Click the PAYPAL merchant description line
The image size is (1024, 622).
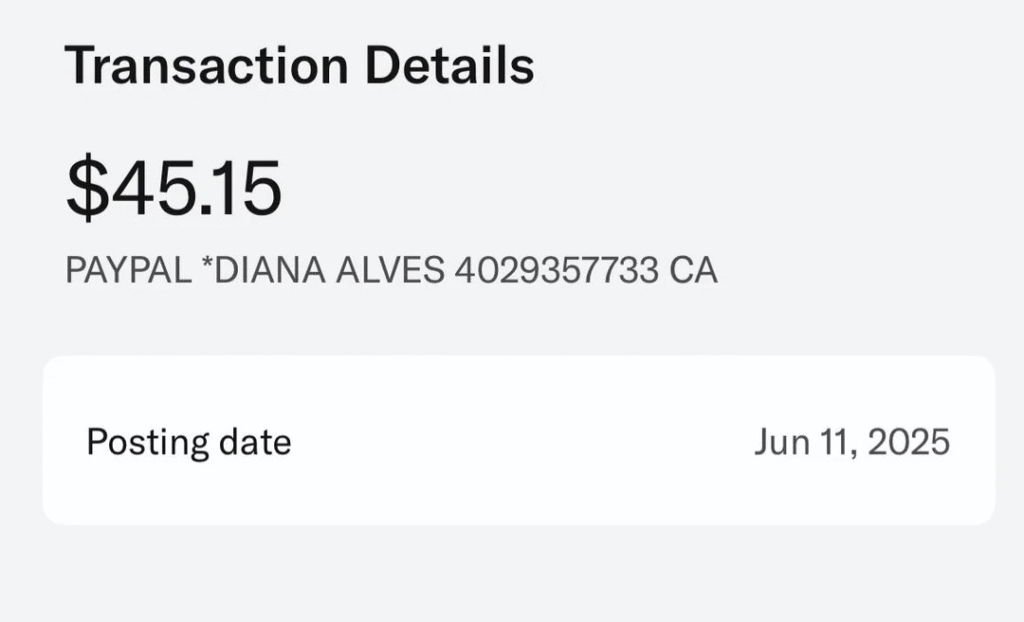pyautogui.click(x=391, y=271)
